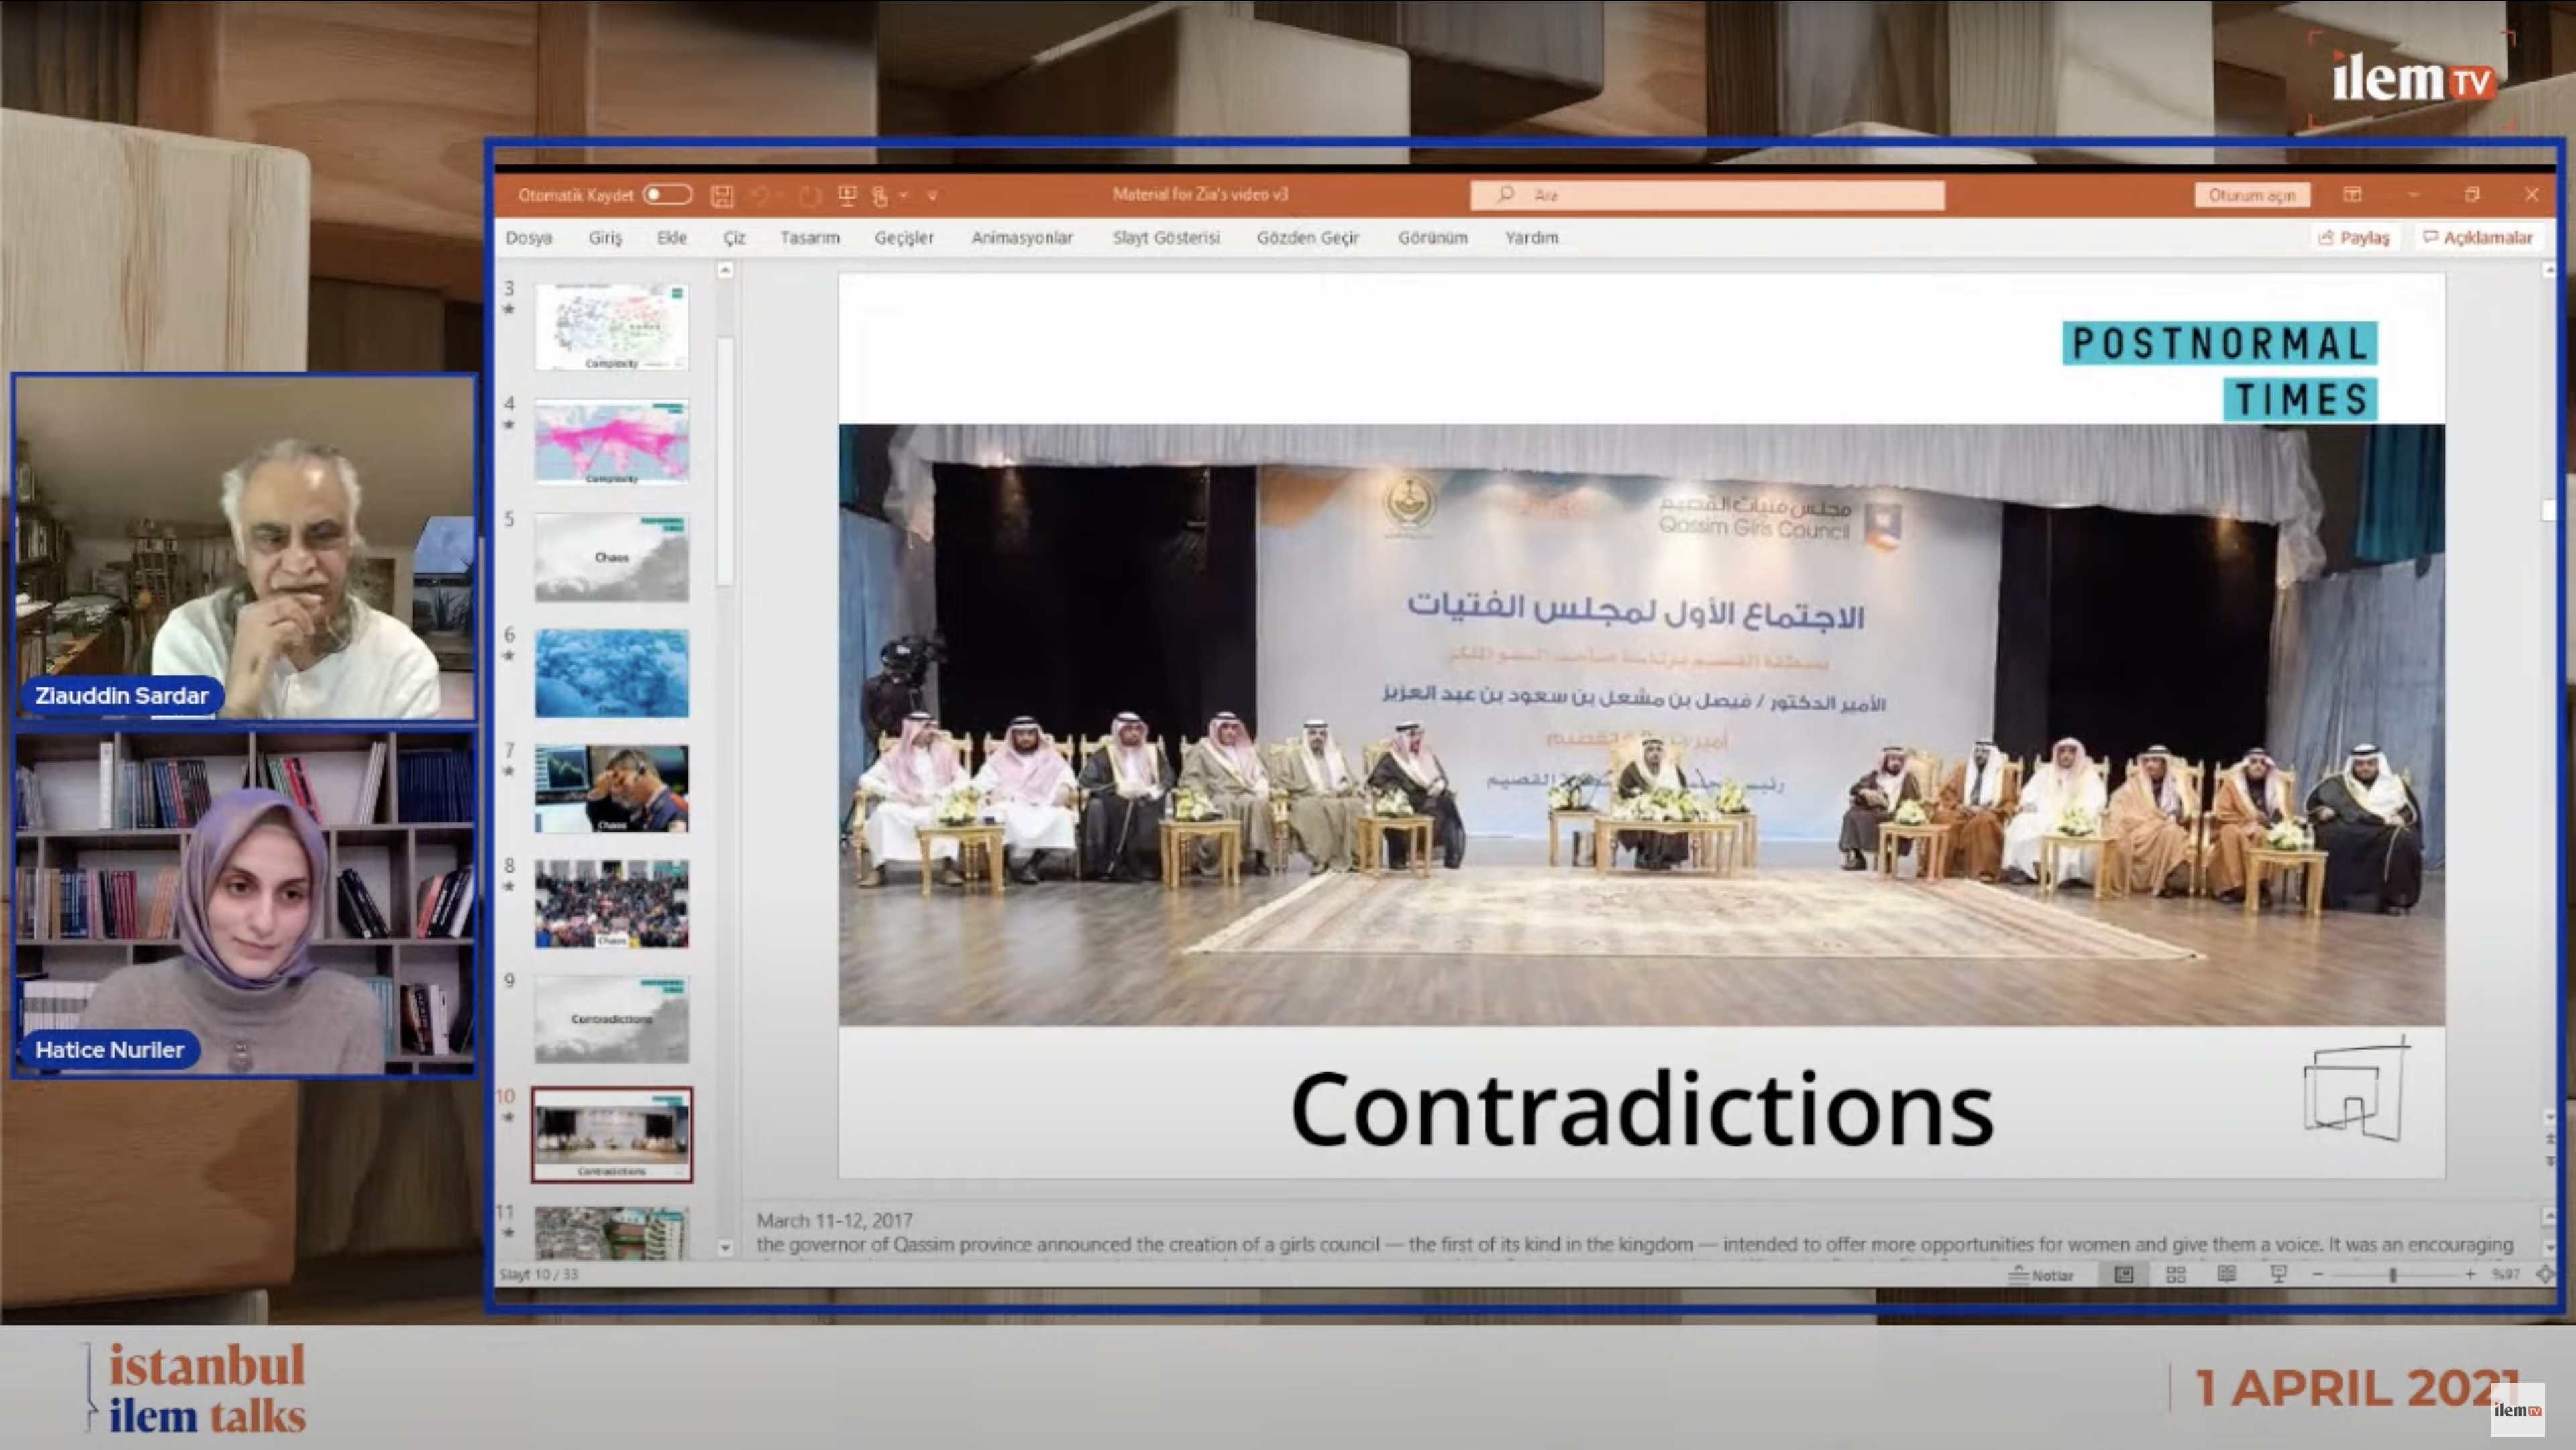Open Customize Quick Access Toolbar dropdown
This screenshot has width=2576, height=1450.
pyautogui.click(x=932, y=196)
